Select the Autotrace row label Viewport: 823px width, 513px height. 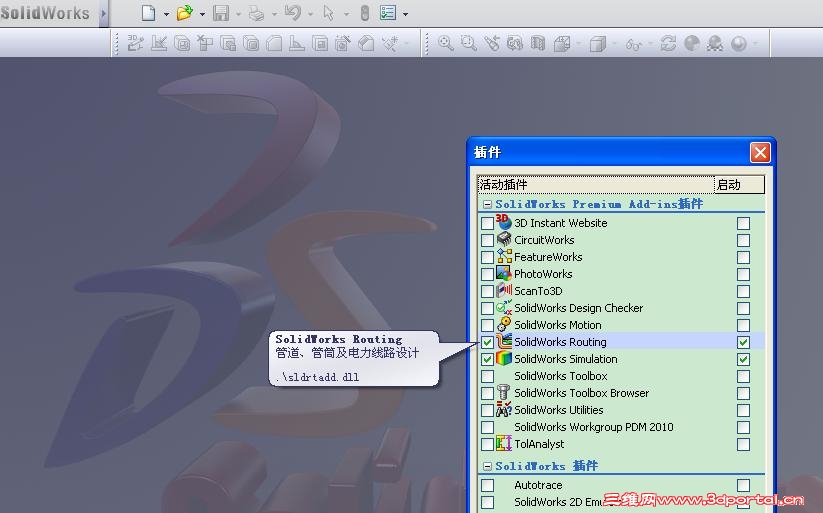pos(538,485)
